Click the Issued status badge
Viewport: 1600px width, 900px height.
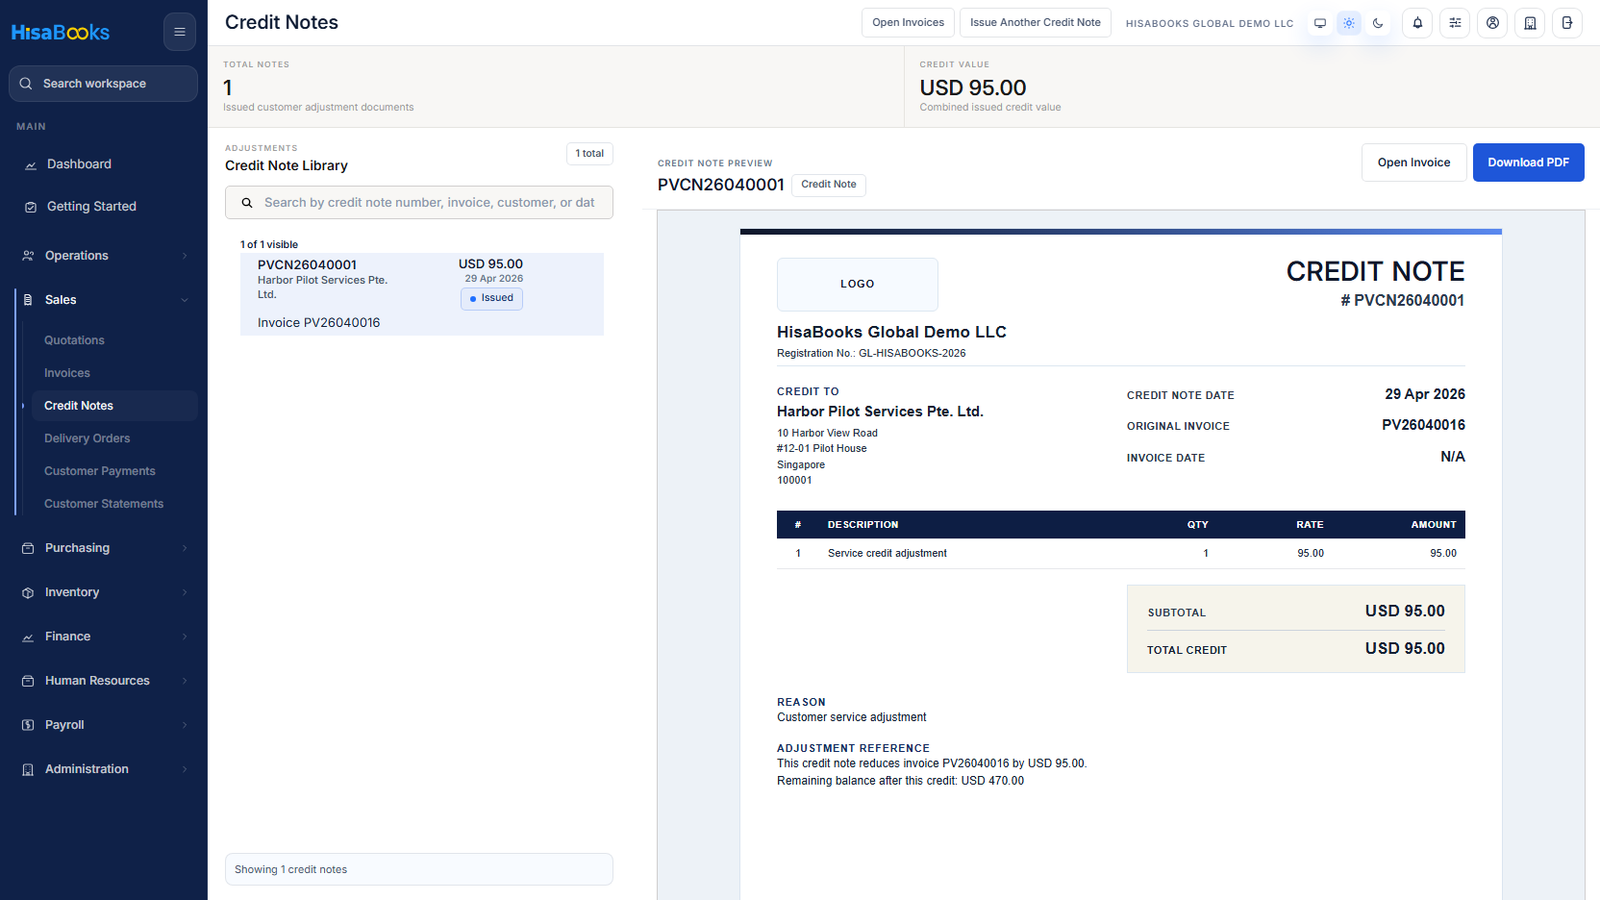491,299
